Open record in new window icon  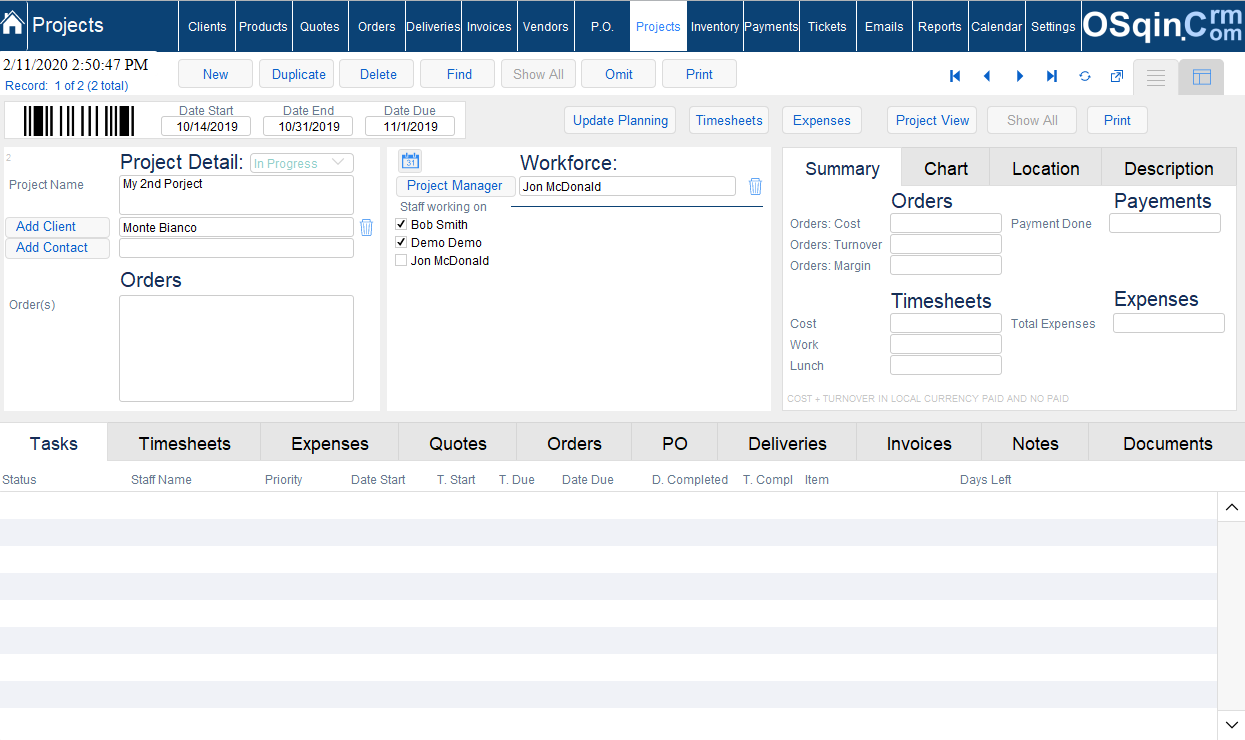(x=1117, y=76)
